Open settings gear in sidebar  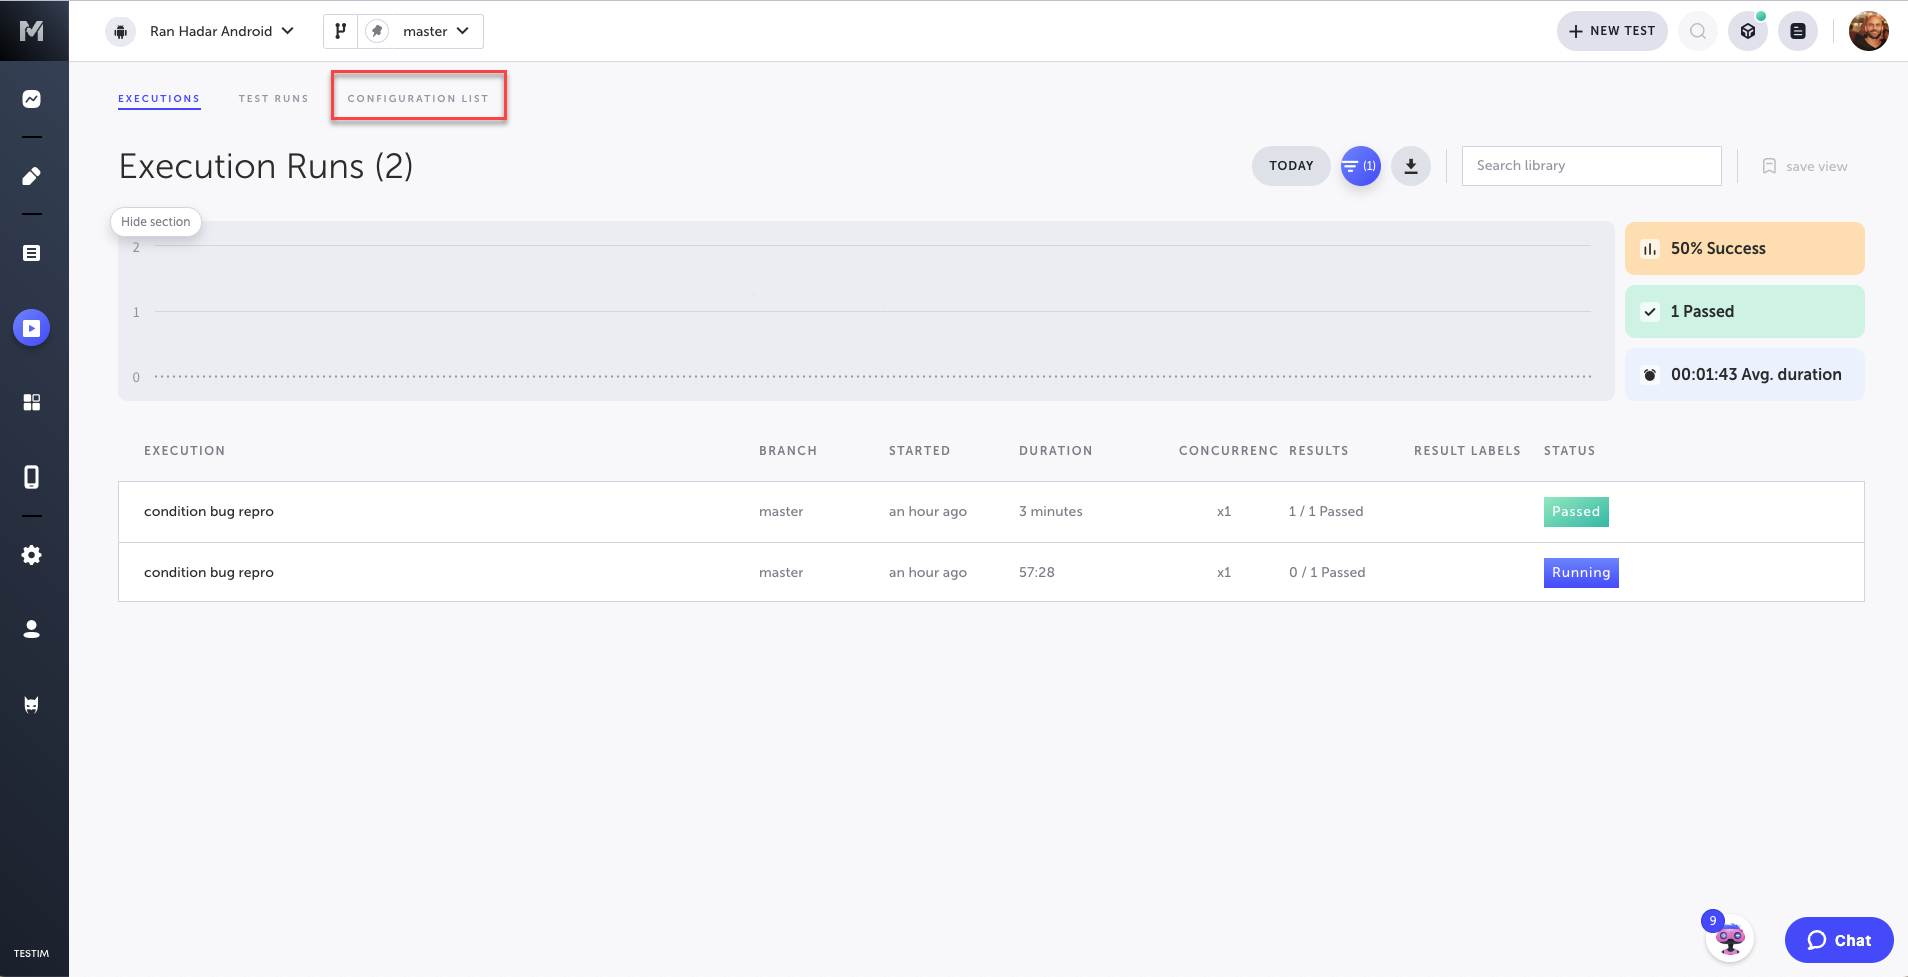[32, 555]
